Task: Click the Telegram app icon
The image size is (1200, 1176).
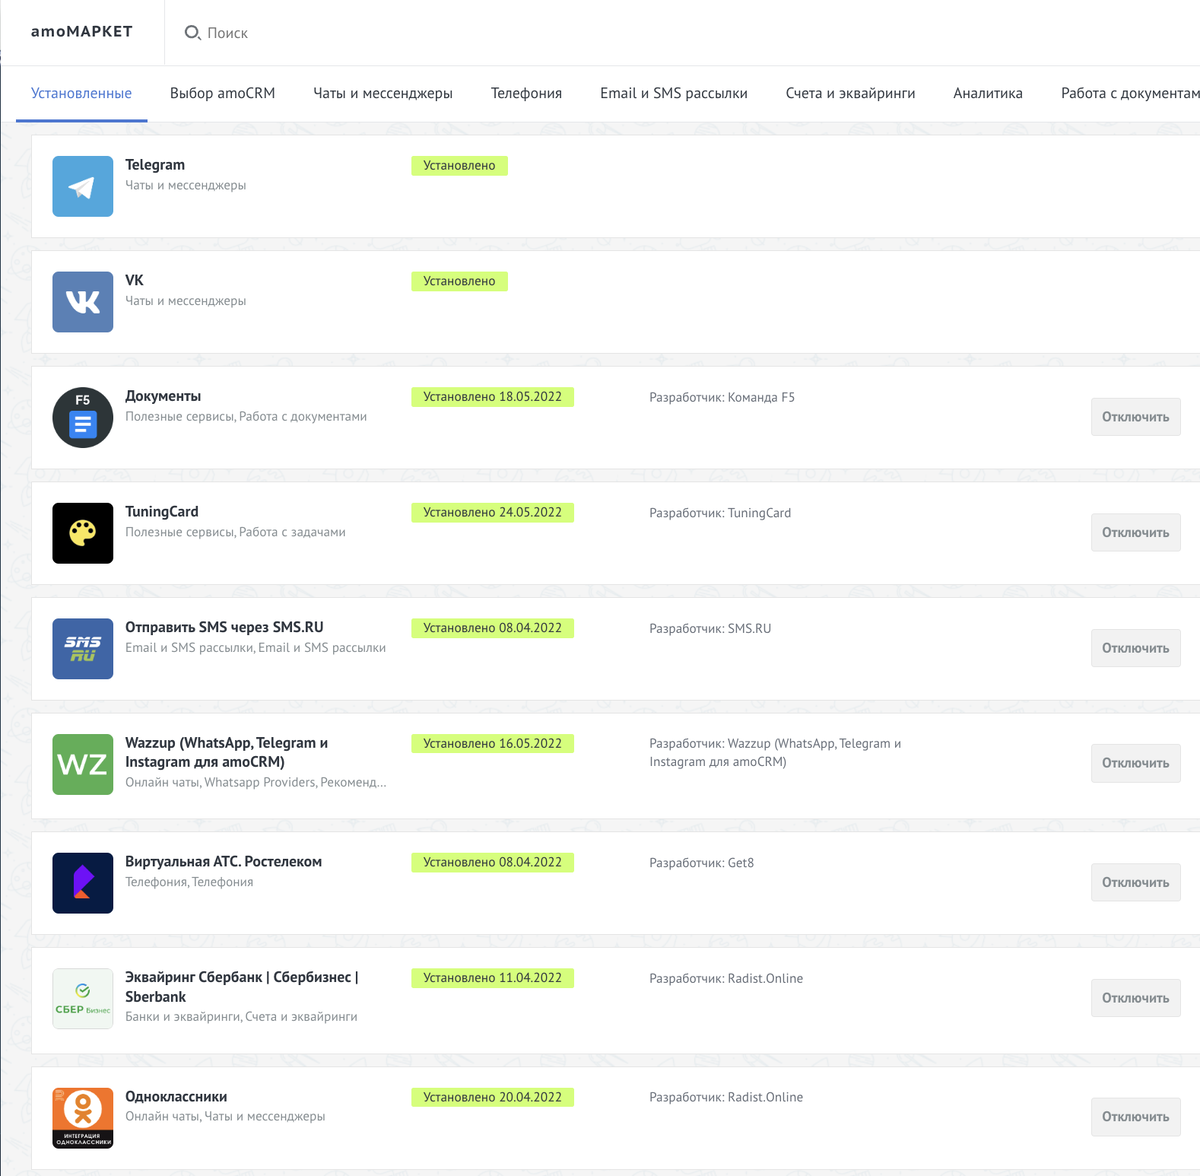Action: [x=83, y=186]
